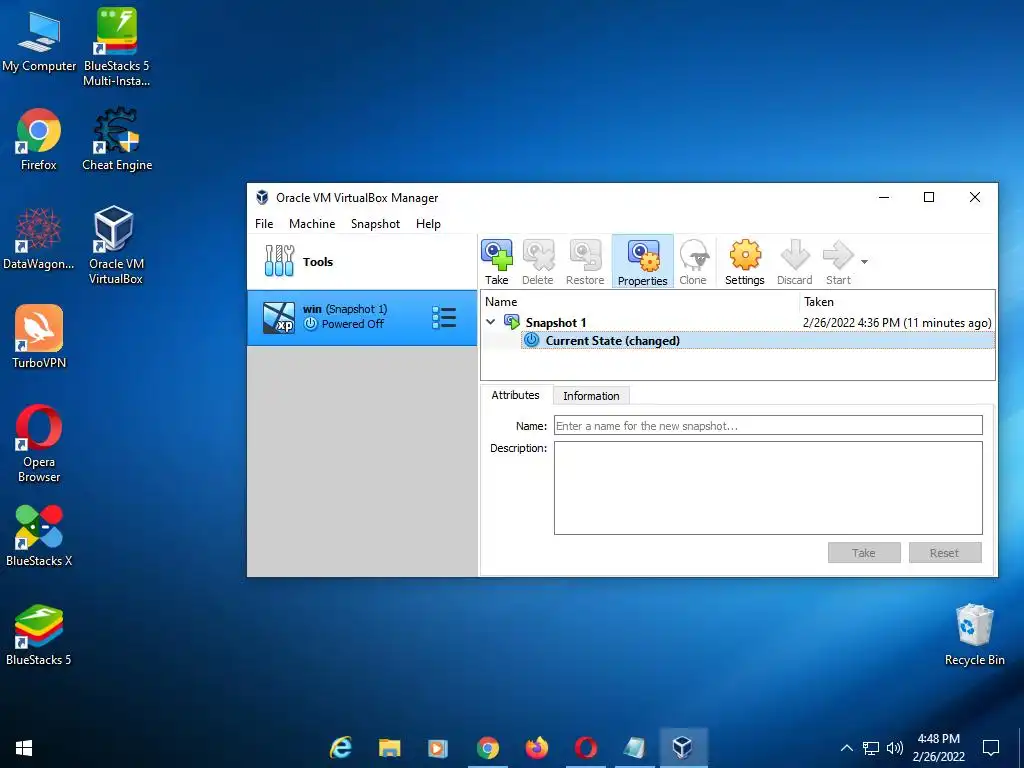Open My Computer desktop icon

[x=39, y=41]
